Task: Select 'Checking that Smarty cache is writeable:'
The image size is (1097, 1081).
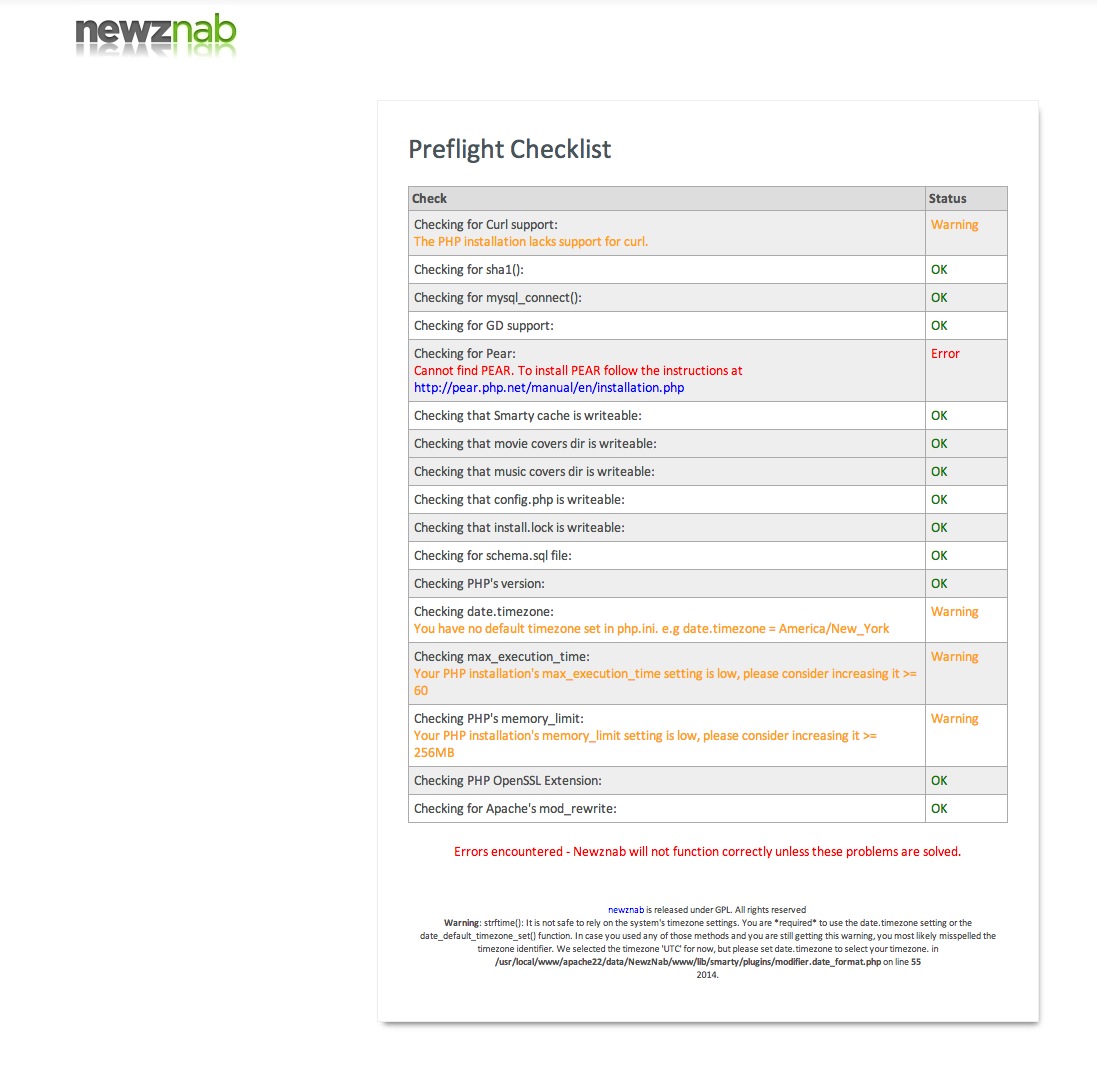Action: pyautogui.click(x=528, y=416)
